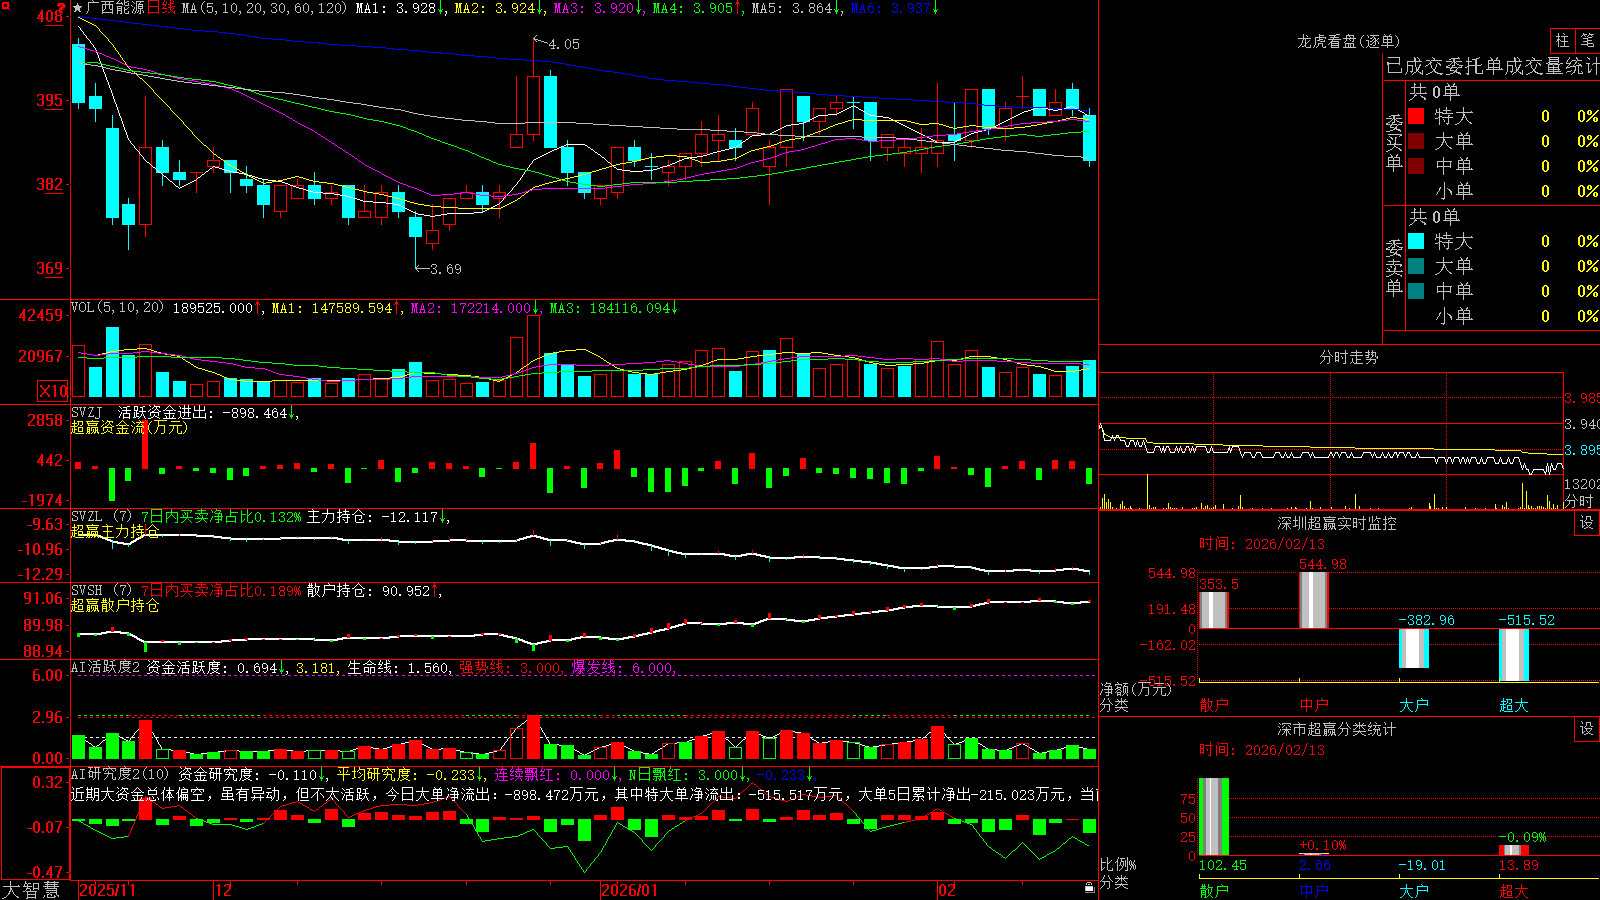The width and height of the screenshot is (1600, 900).
Task: Open 设 settings for 深市超赢分类统计
Action: click(x=1587, y=729)
